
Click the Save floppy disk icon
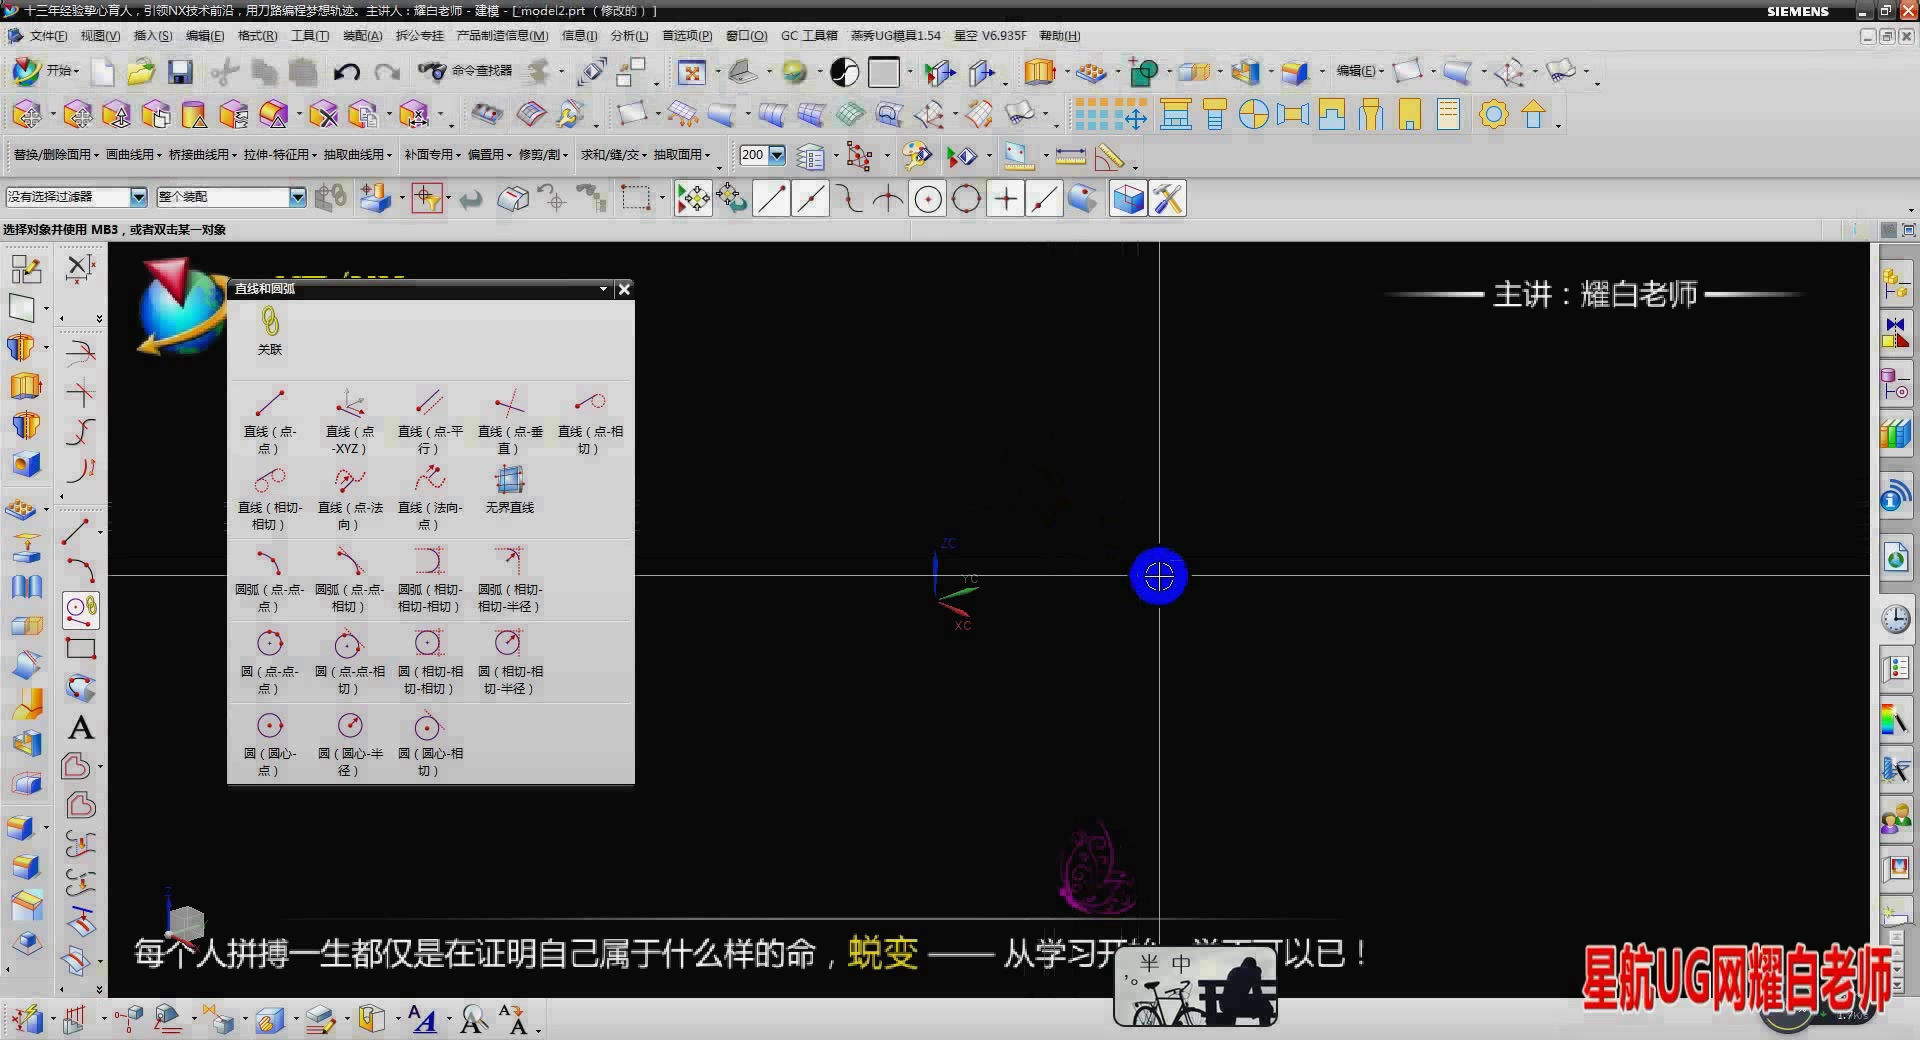(x=180, y=72)
